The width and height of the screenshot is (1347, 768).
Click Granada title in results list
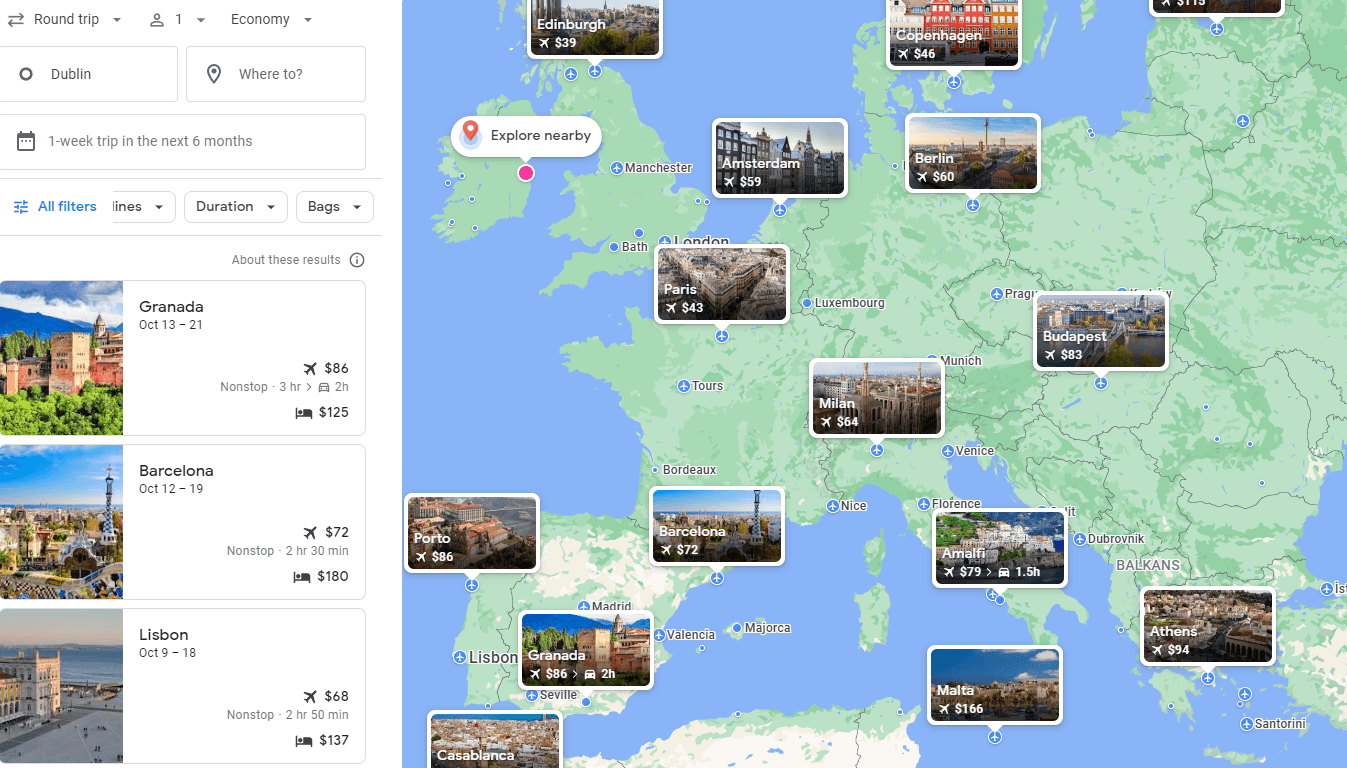[171, 307]
